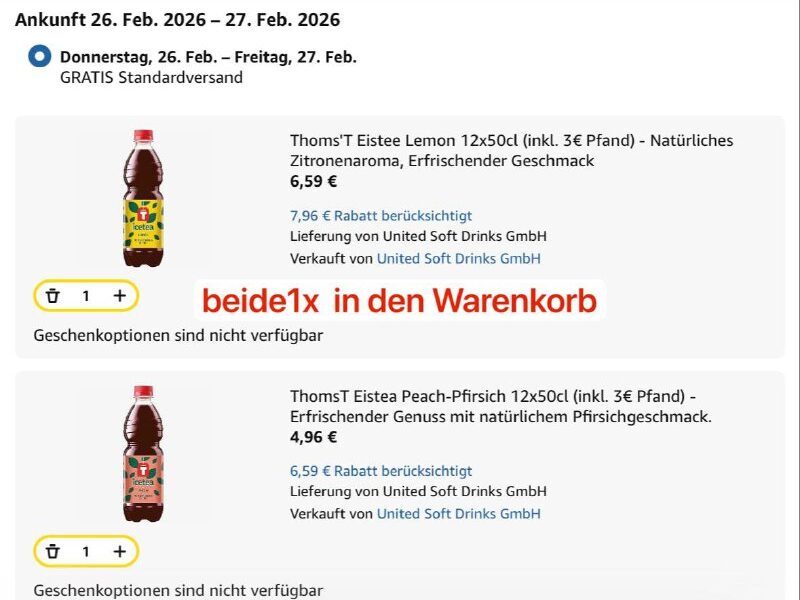
Task: Click the quantity number for Peach Eistea
Action: 86,551
